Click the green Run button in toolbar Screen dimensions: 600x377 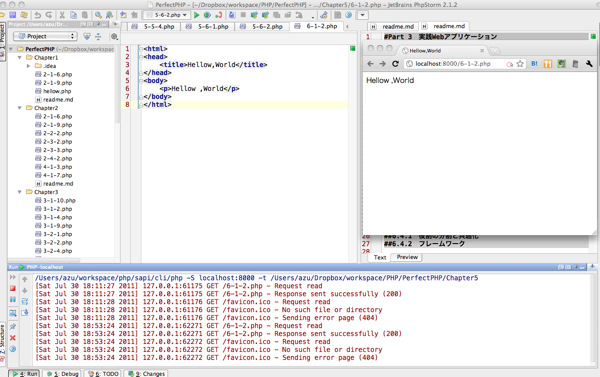click(196, 15)
